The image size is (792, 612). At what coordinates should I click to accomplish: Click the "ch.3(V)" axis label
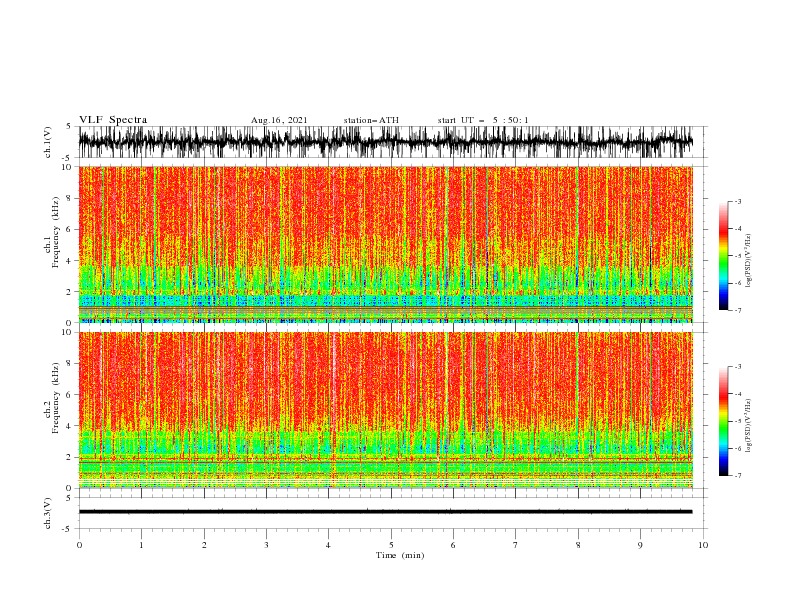click(x=48, y=513)
